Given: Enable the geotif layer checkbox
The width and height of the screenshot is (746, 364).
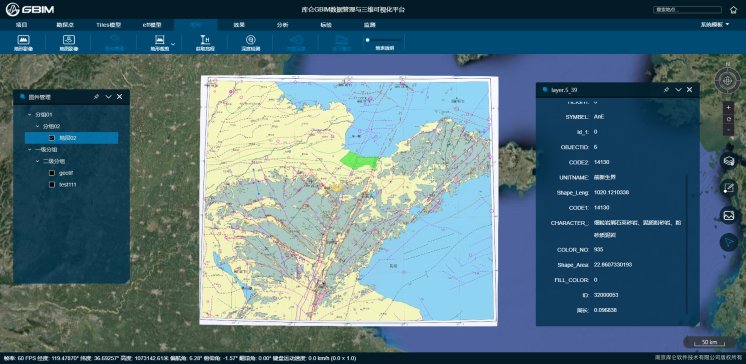Looking at the screenshot, I should click(x=52, y=173).
